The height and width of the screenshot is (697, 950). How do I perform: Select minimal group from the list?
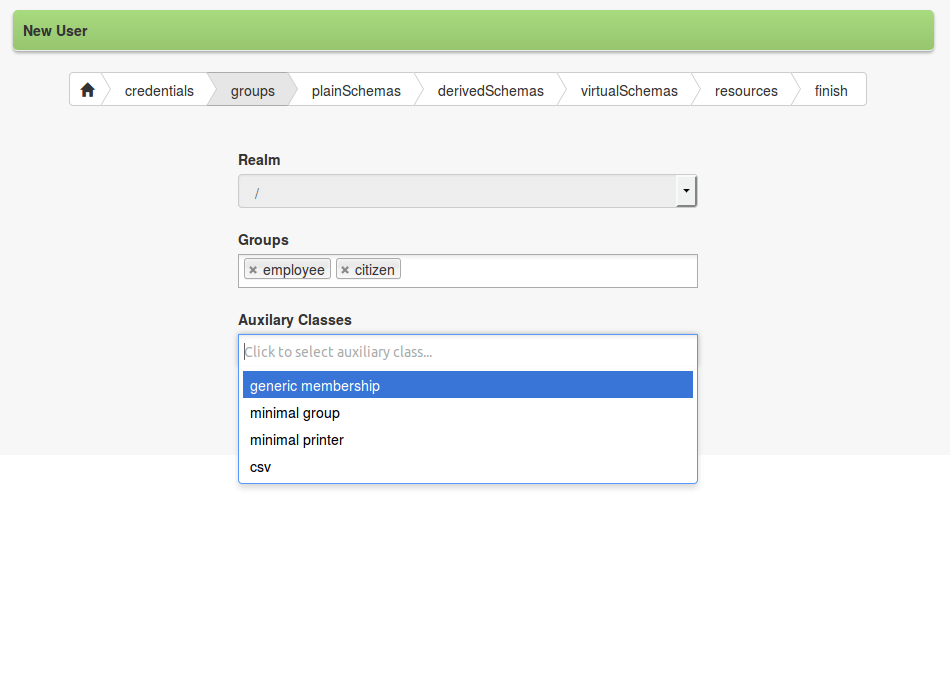(468, 413)
